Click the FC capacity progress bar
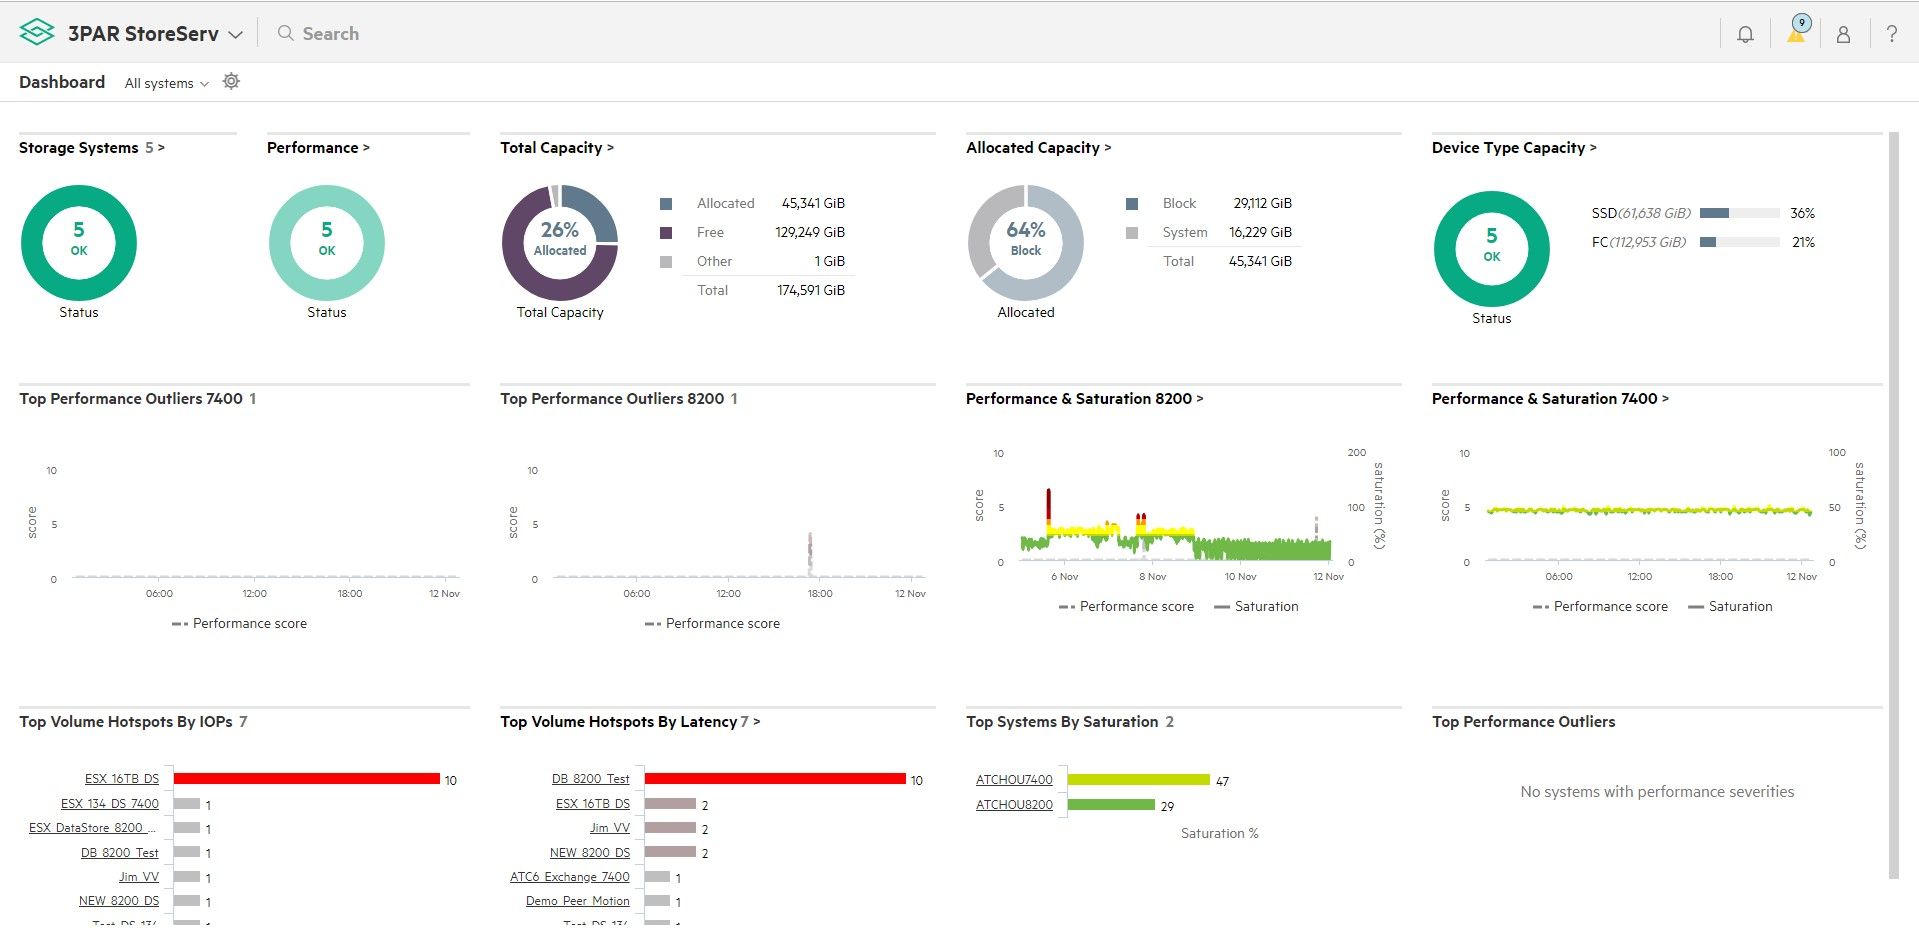 (x=1740, y=242)
